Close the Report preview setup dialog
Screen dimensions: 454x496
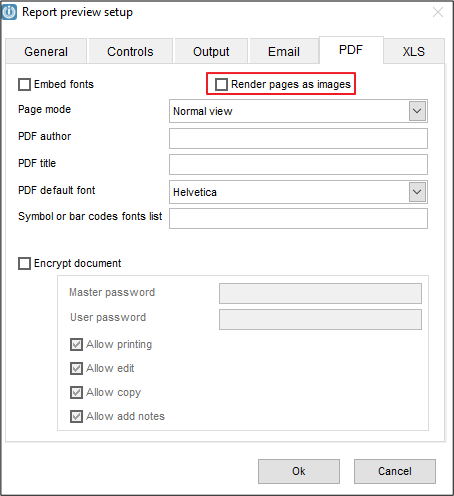438,12
